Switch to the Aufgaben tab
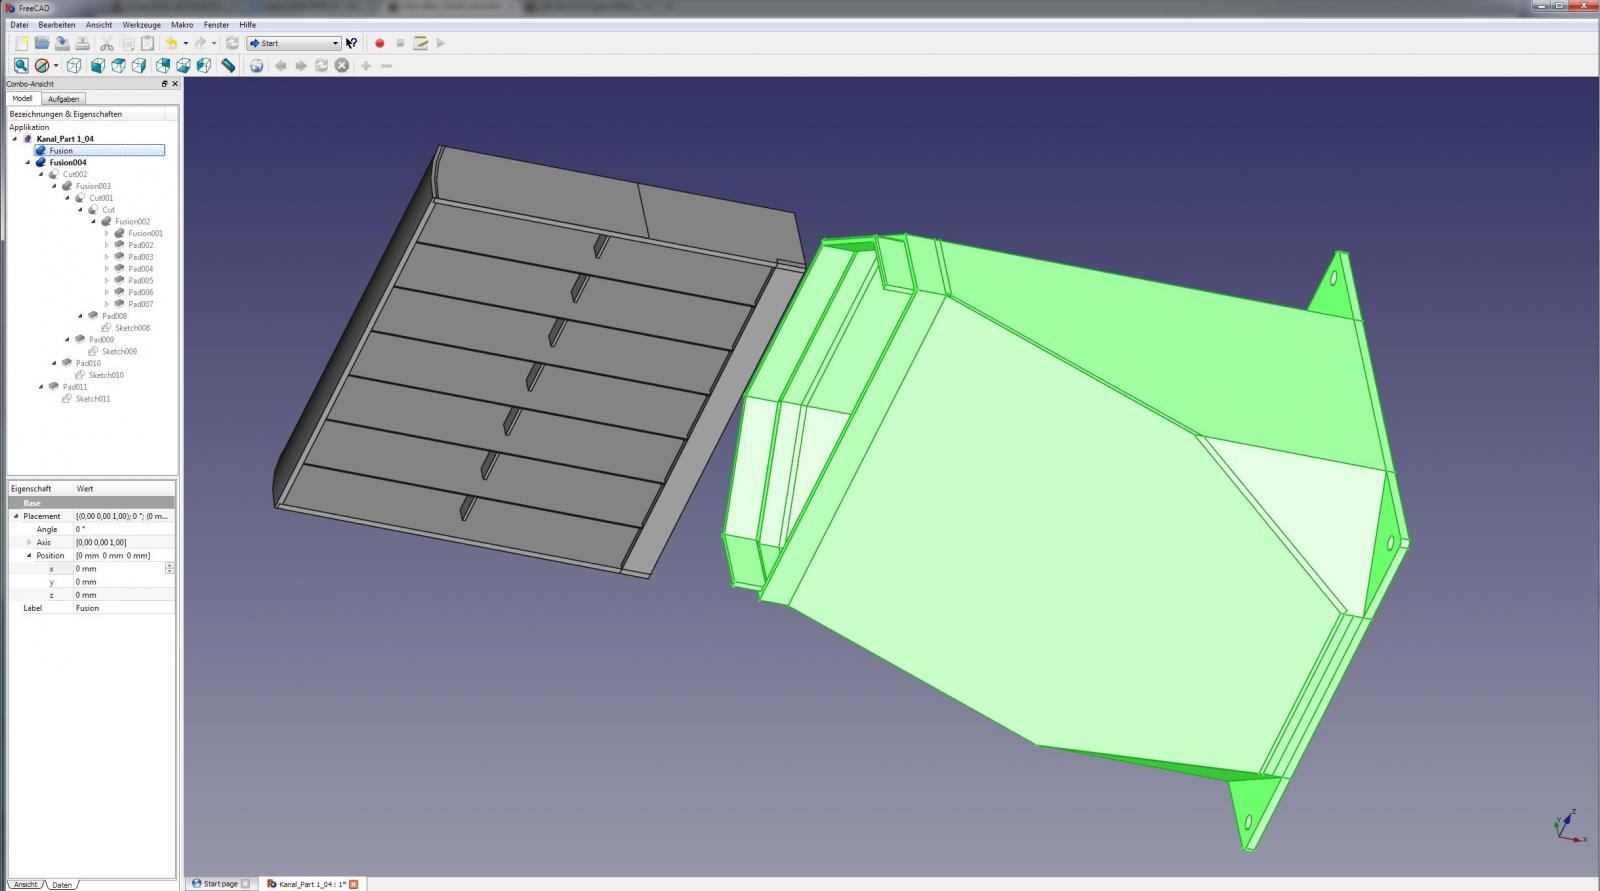 pos(63,99)
